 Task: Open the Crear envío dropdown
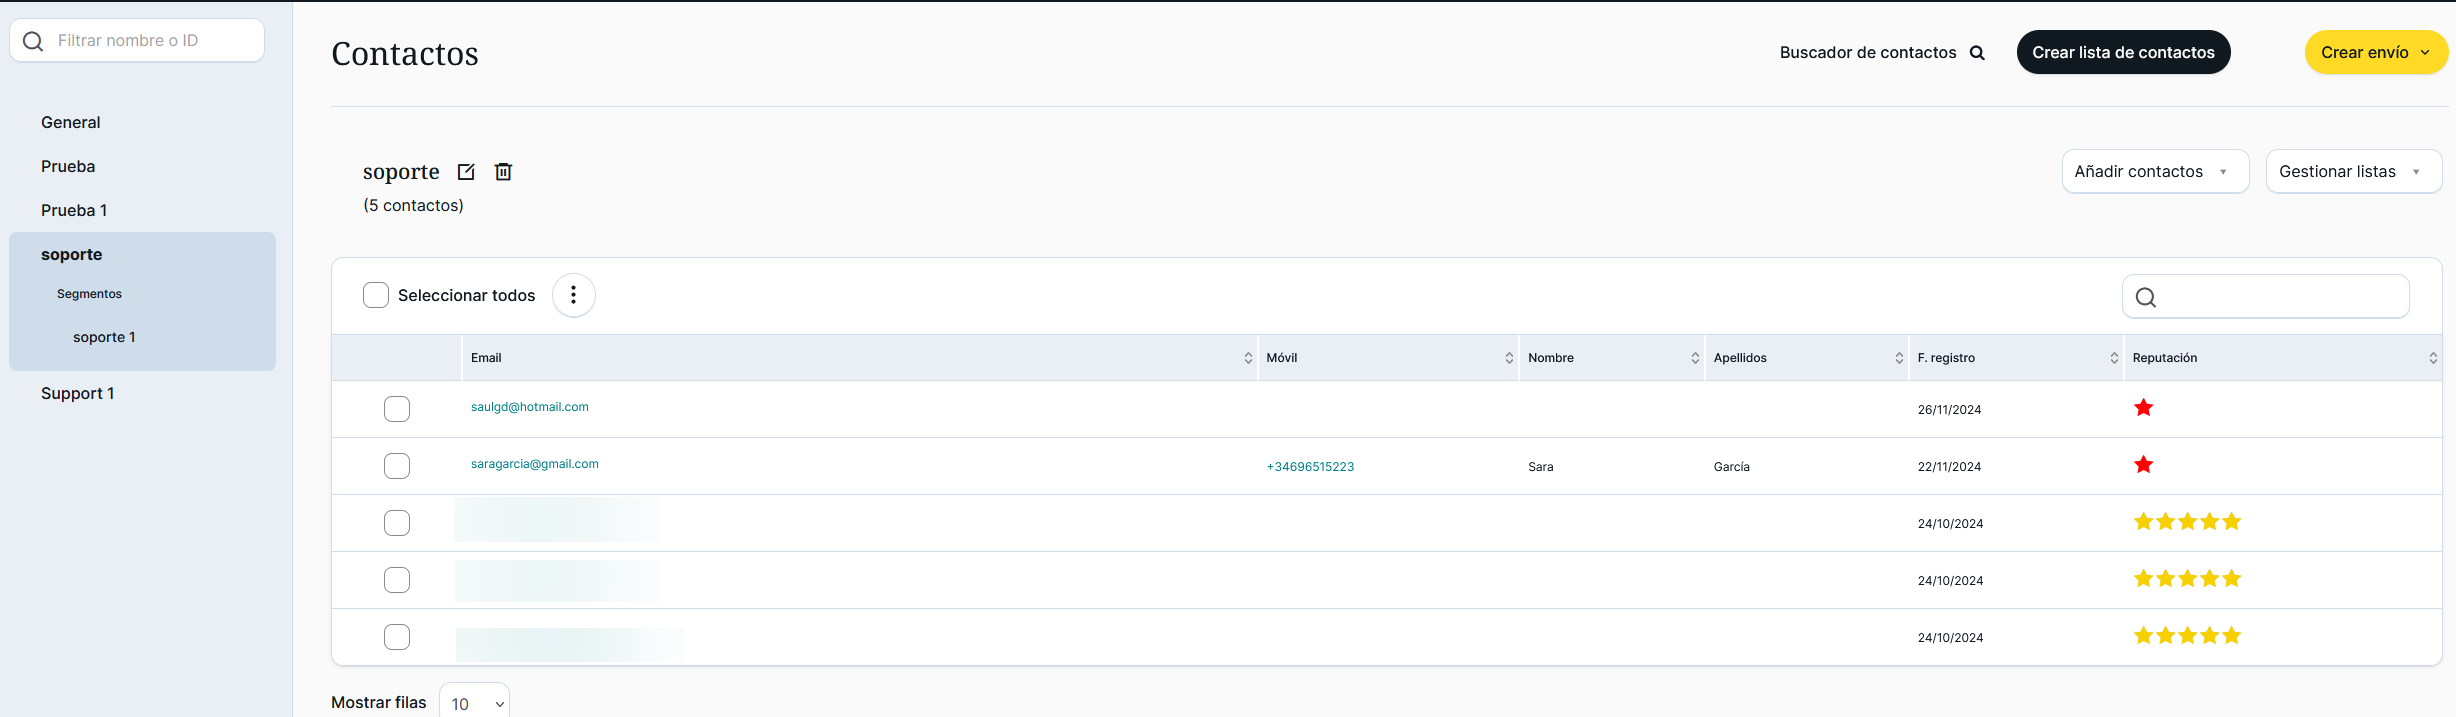(2375, 53)
